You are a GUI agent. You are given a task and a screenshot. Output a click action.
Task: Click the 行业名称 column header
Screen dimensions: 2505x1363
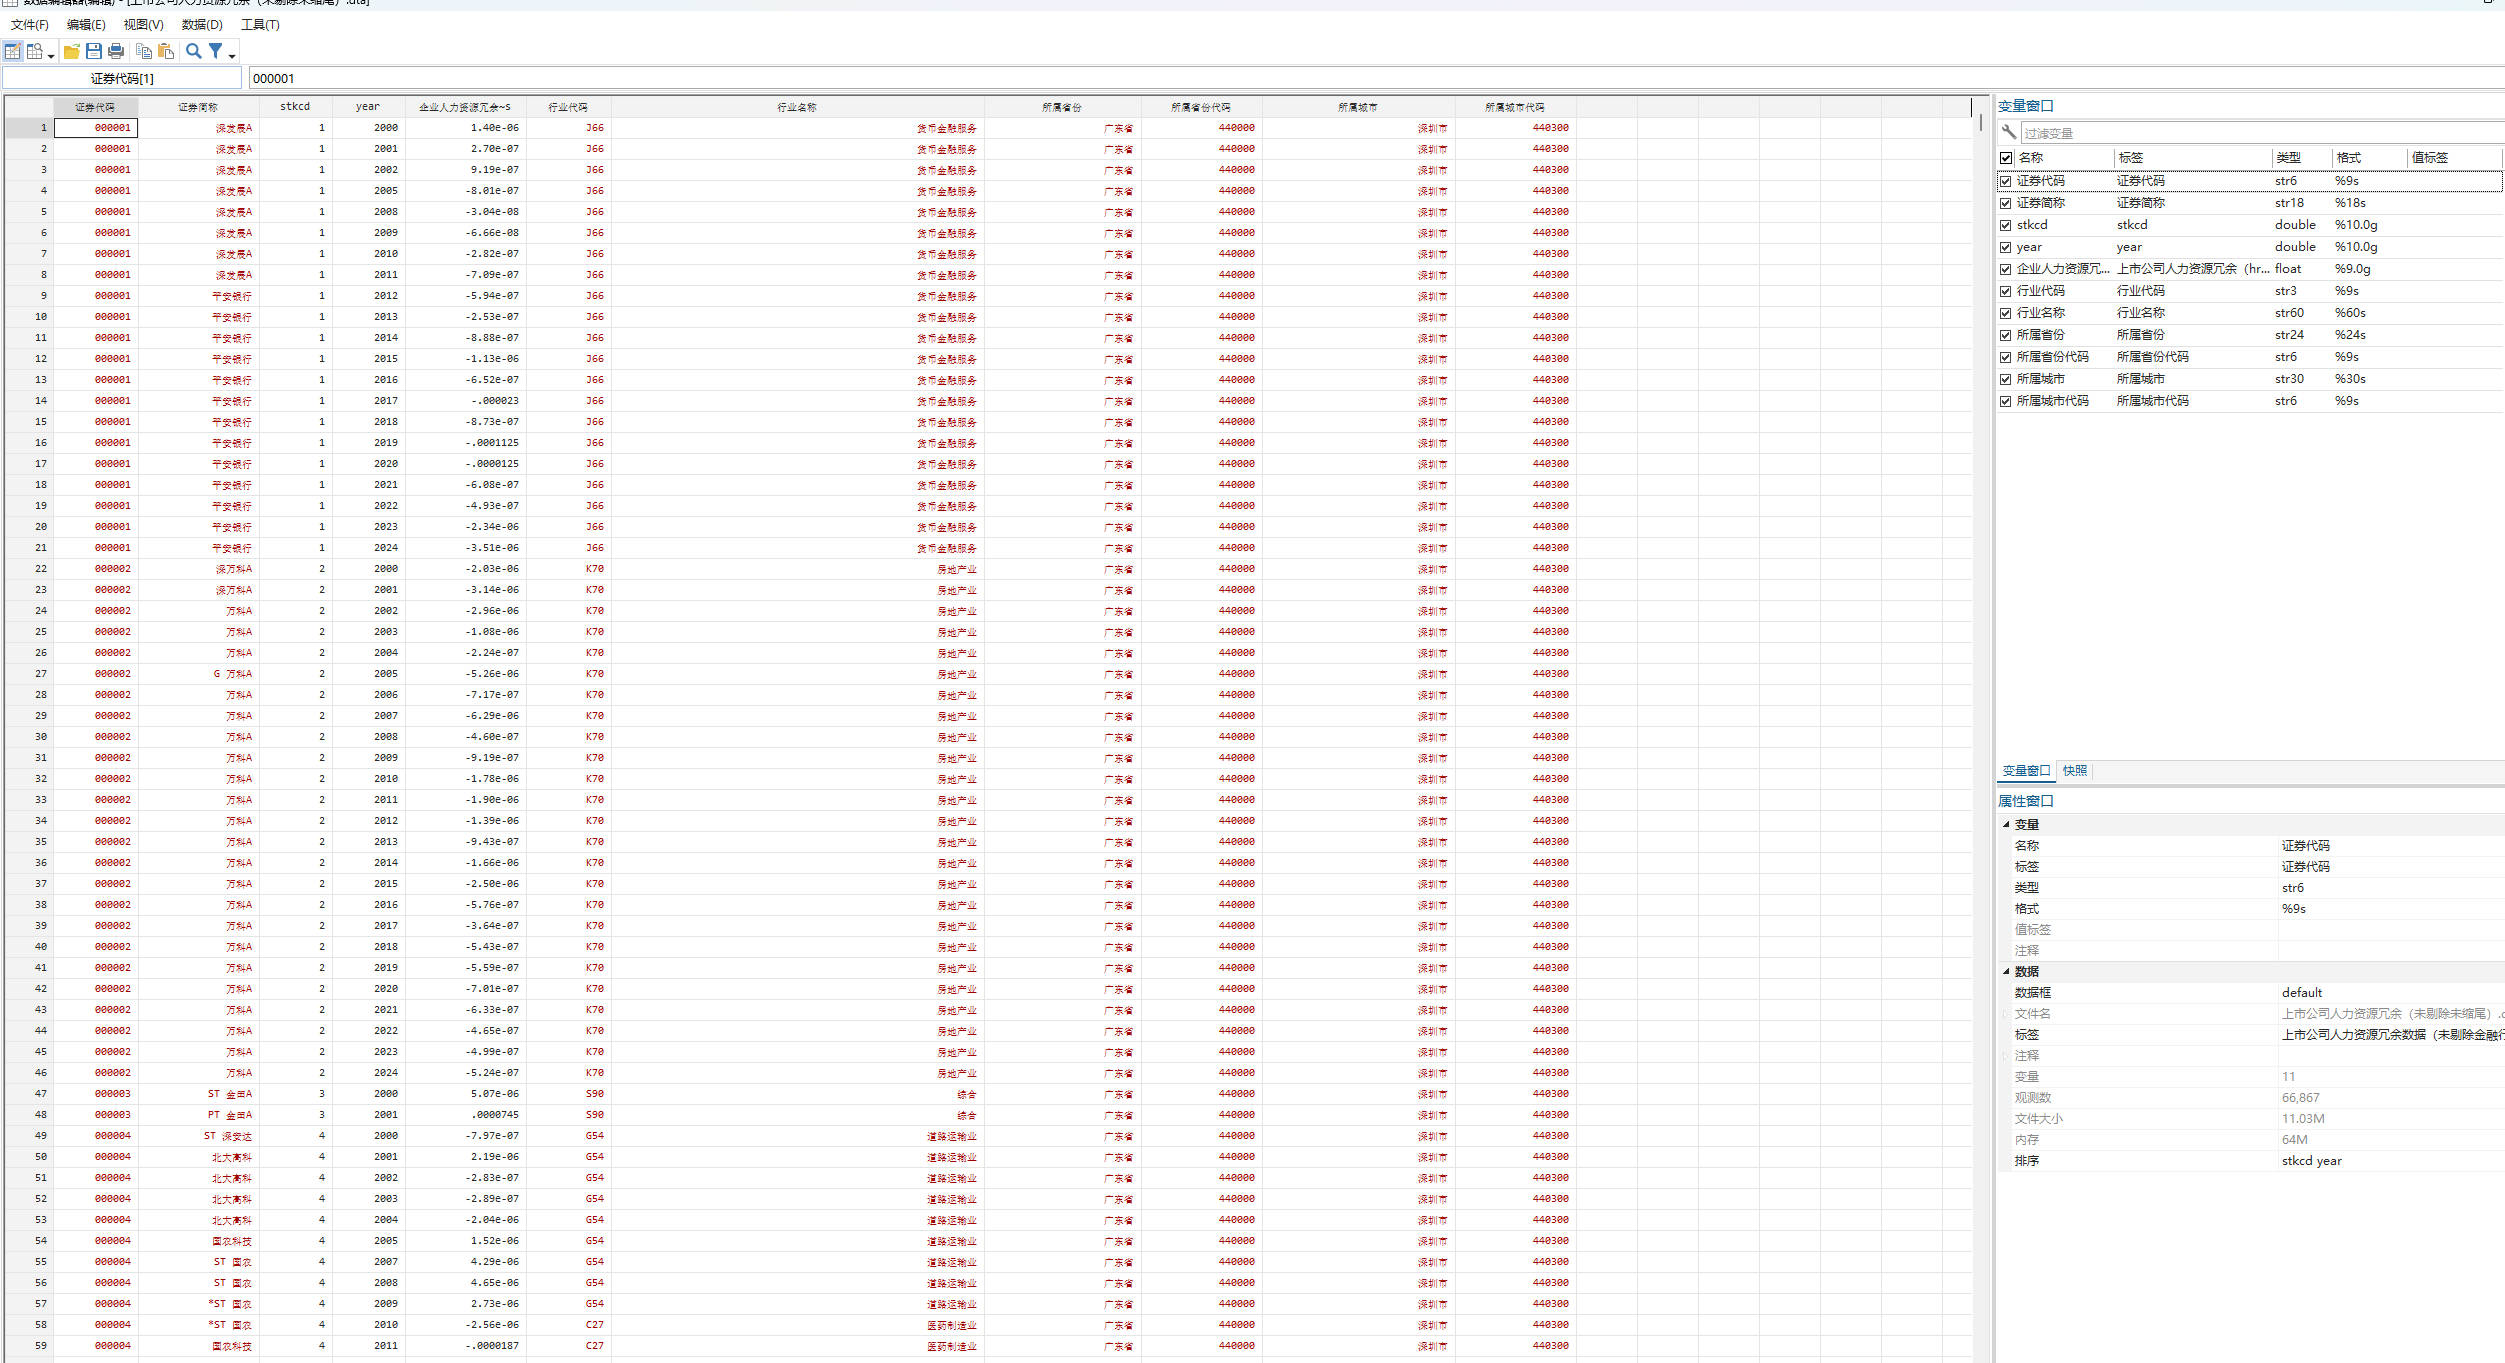click(x=797, y=107)
